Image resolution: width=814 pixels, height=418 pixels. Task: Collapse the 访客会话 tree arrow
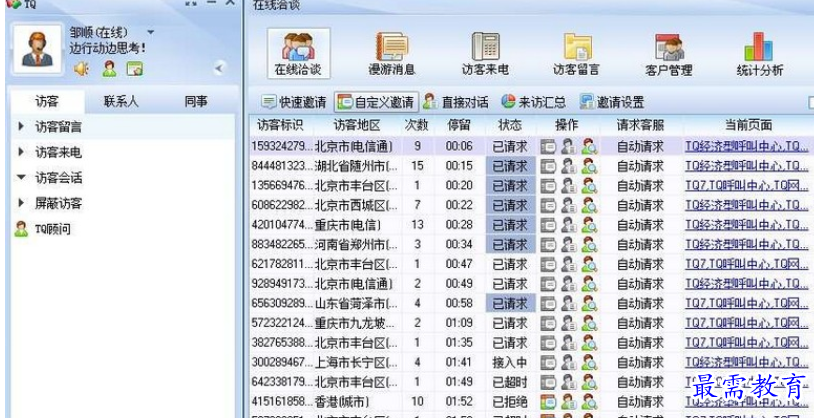21,177
